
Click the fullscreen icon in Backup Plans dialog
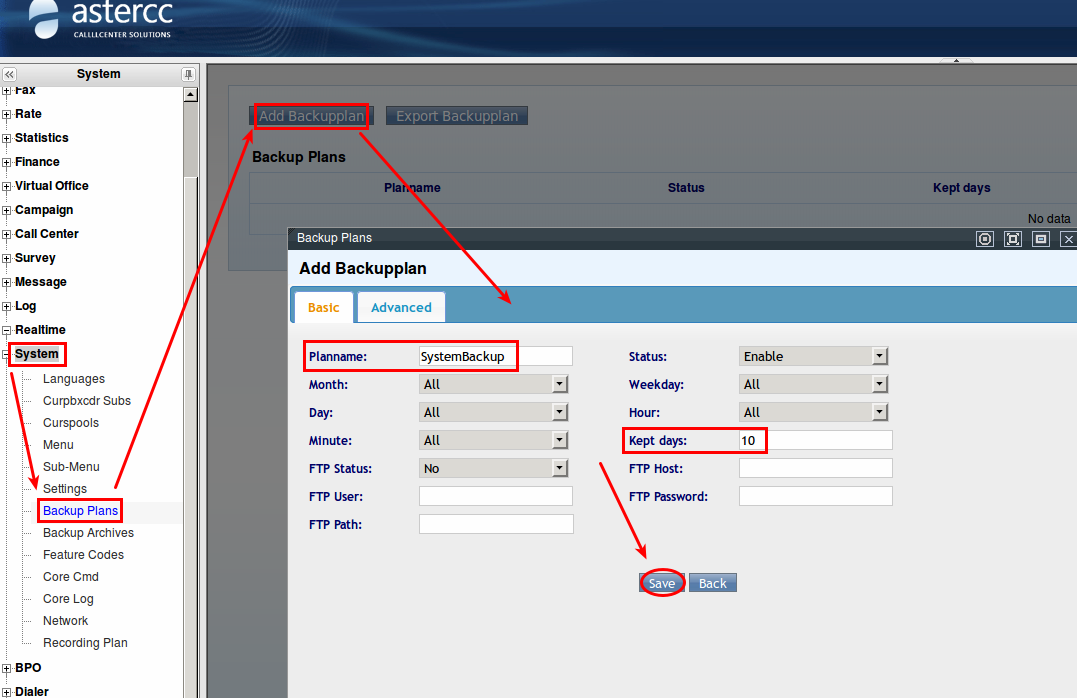pyautogui.click(x=1013, y=239)
